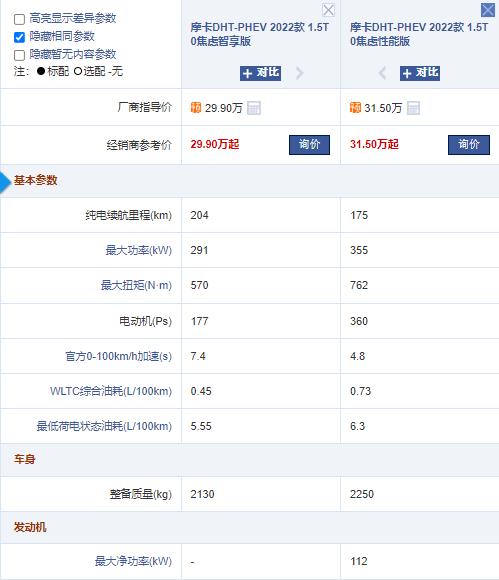
Task: Select the 5.55 fuel consumption value
Action: tap(201, 426)
